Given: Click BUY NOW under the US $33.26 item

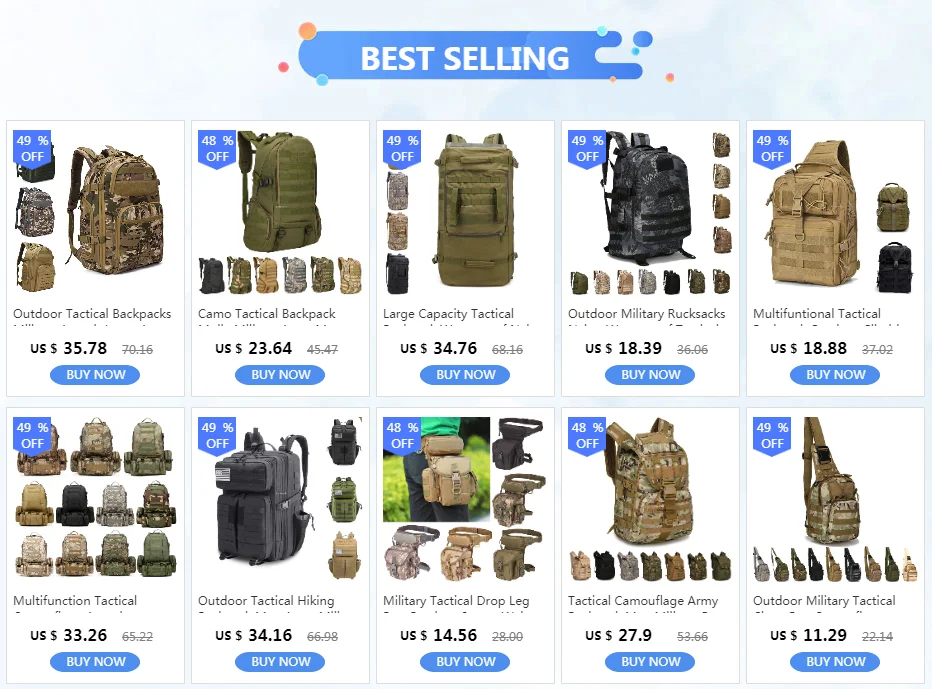Looking at the screenshot, I should [x=95, y=662].
